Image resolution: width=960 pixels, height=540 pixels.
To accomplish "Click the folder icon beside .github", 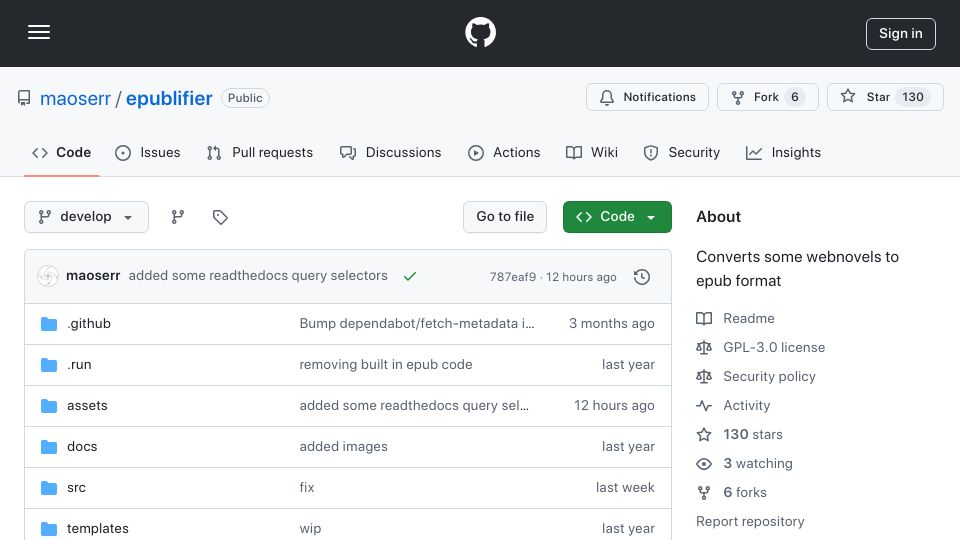I will tap(49, 323).
